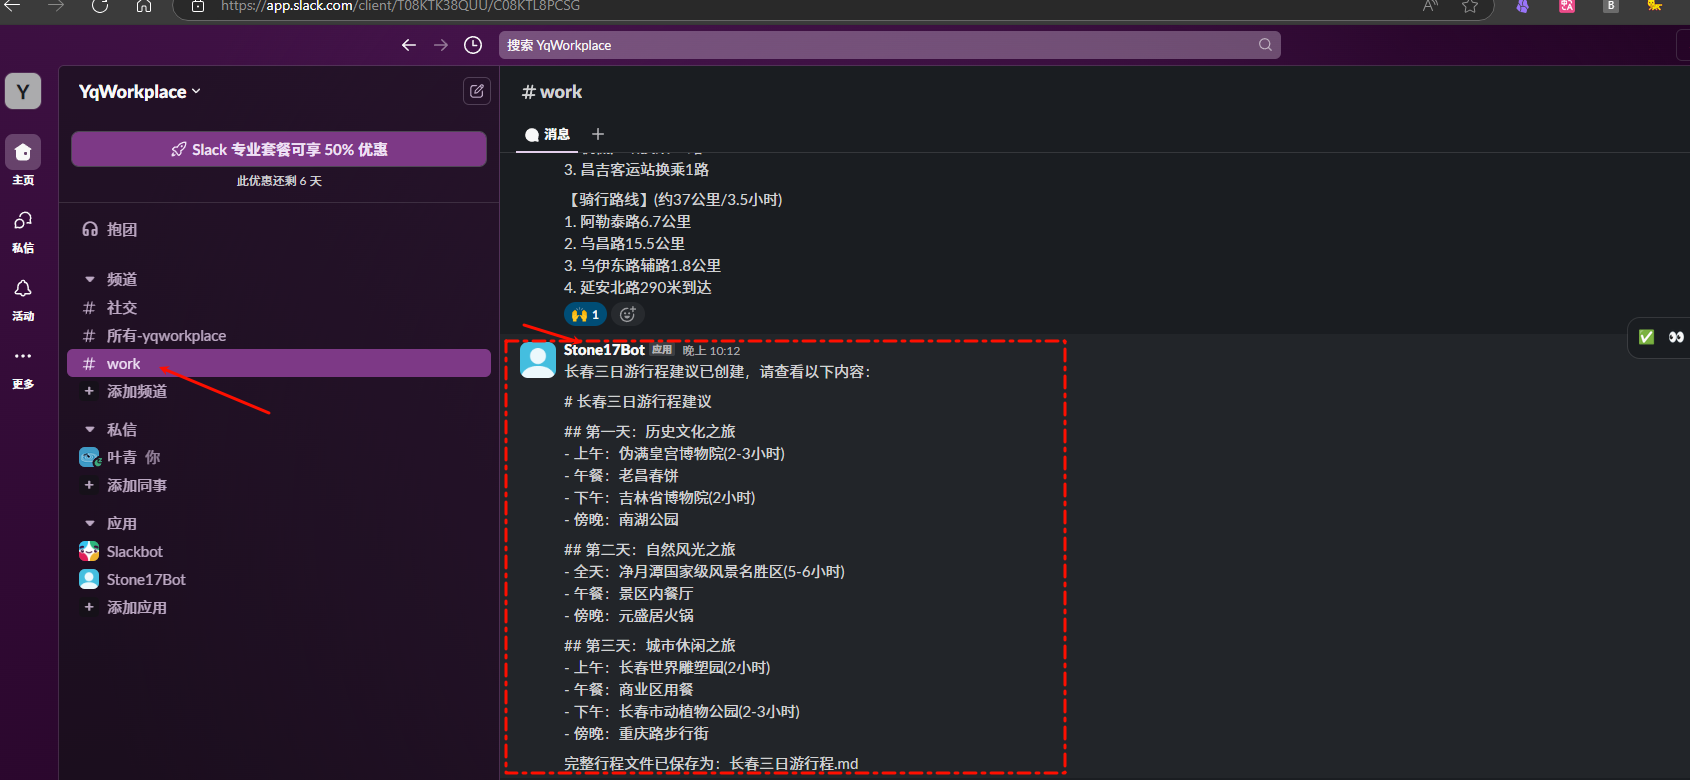React with the eyes emoji
Image resolution: width=1690 pixels, height=780 pixels.
[x=1677, y=337]
